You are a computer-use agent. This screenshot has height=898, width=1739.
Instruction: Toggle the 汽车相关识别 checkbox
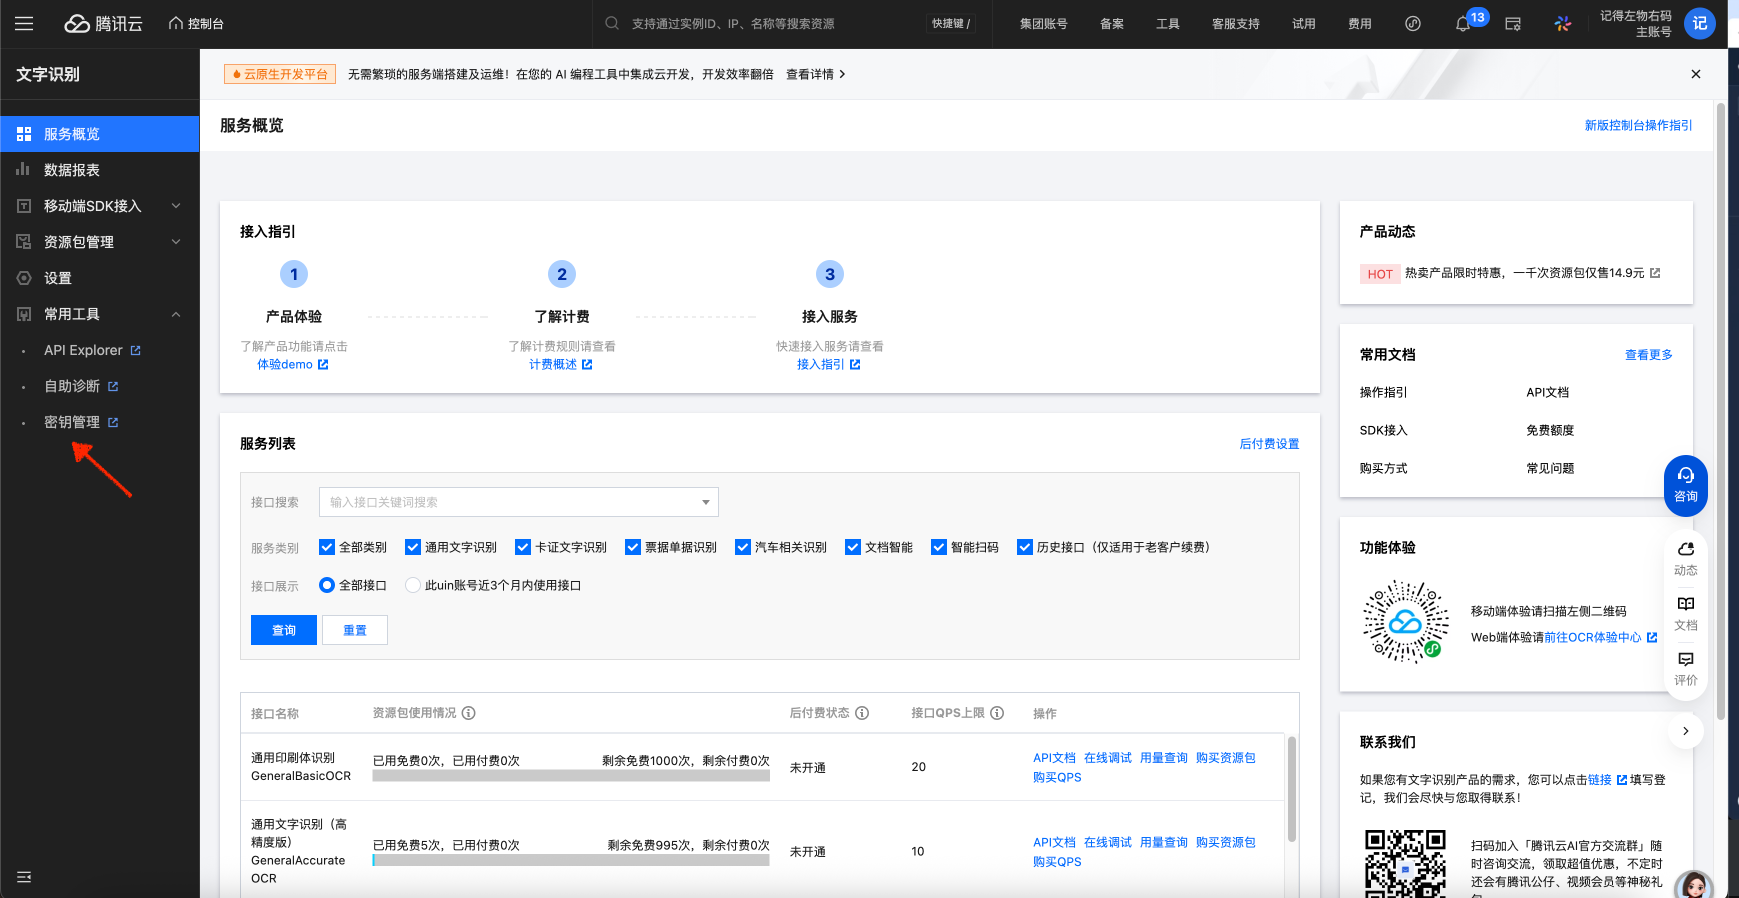pyautogui.click(x=742, y=547)
